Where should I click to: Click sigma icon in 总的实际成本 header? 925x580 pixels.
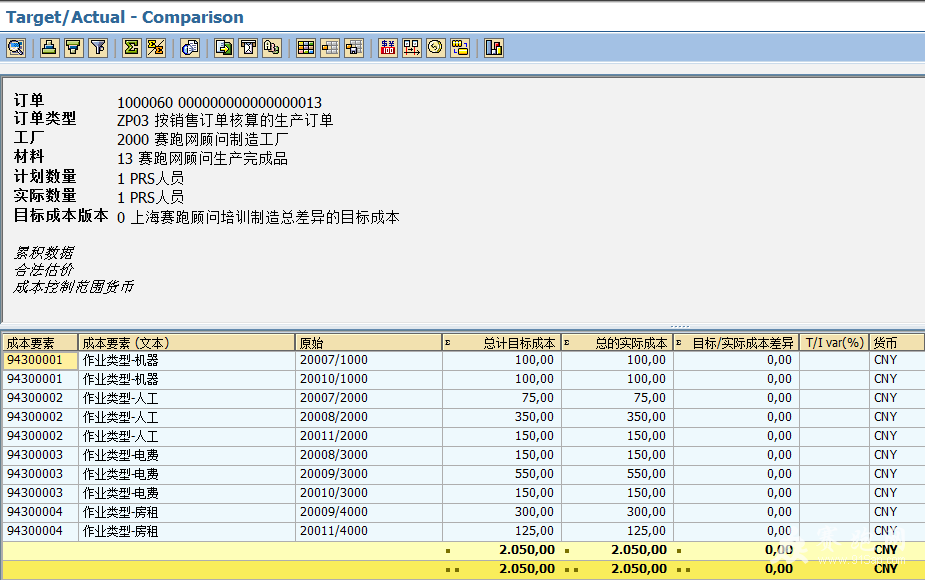[567, 343]
